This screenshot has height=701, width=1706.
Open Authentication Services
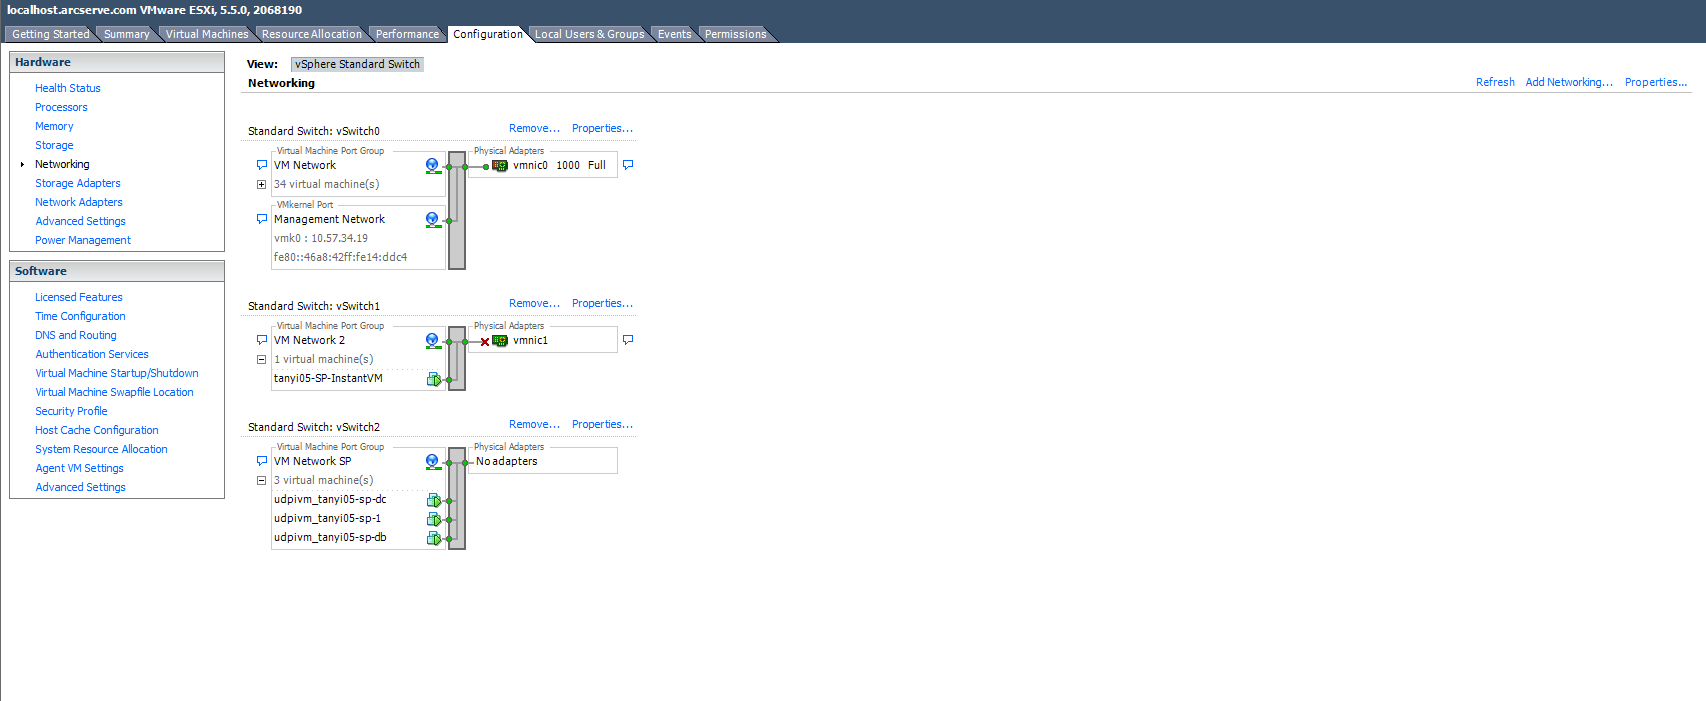pyautogui.click(x=92, y=354)
